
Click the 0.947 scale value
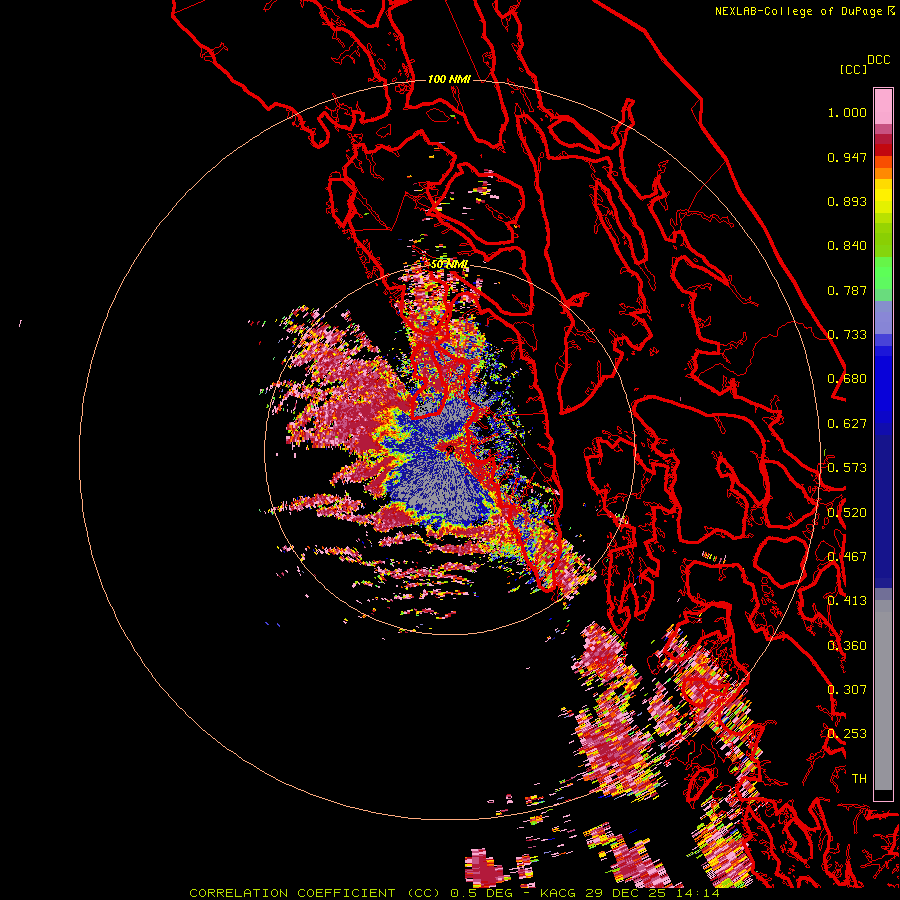pos(847,157)
